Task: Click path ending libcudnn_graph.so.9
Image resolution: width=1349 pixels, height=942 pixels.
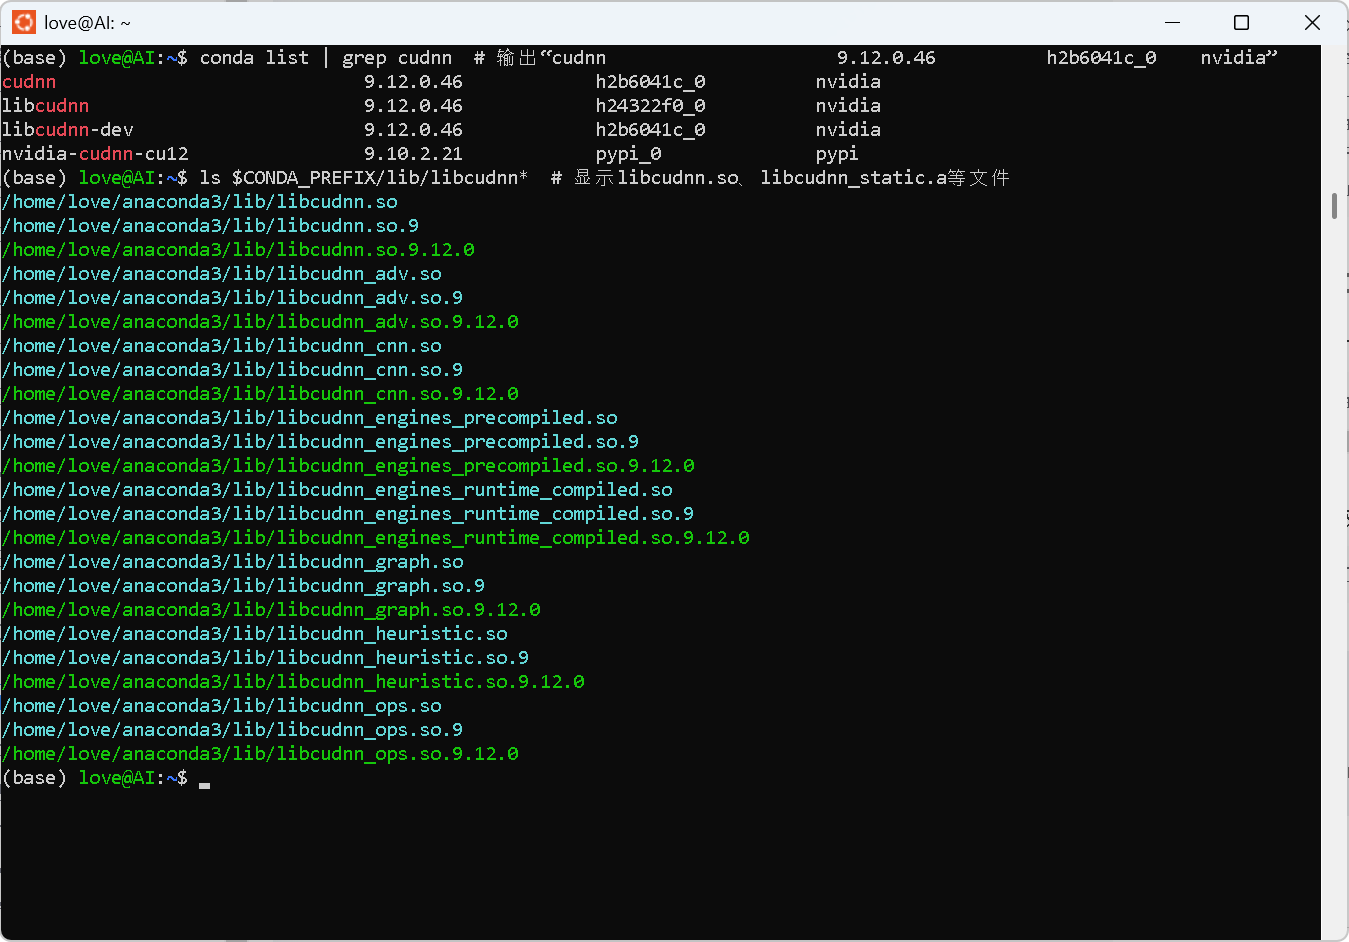Action: pyautogui.click(x=244, y=586)
